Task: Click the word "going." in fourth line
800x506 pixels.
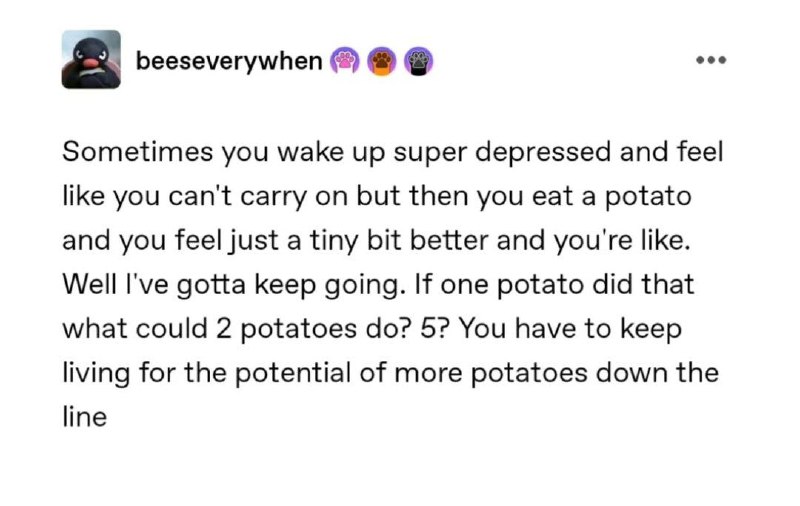Action: click(366, 286)
